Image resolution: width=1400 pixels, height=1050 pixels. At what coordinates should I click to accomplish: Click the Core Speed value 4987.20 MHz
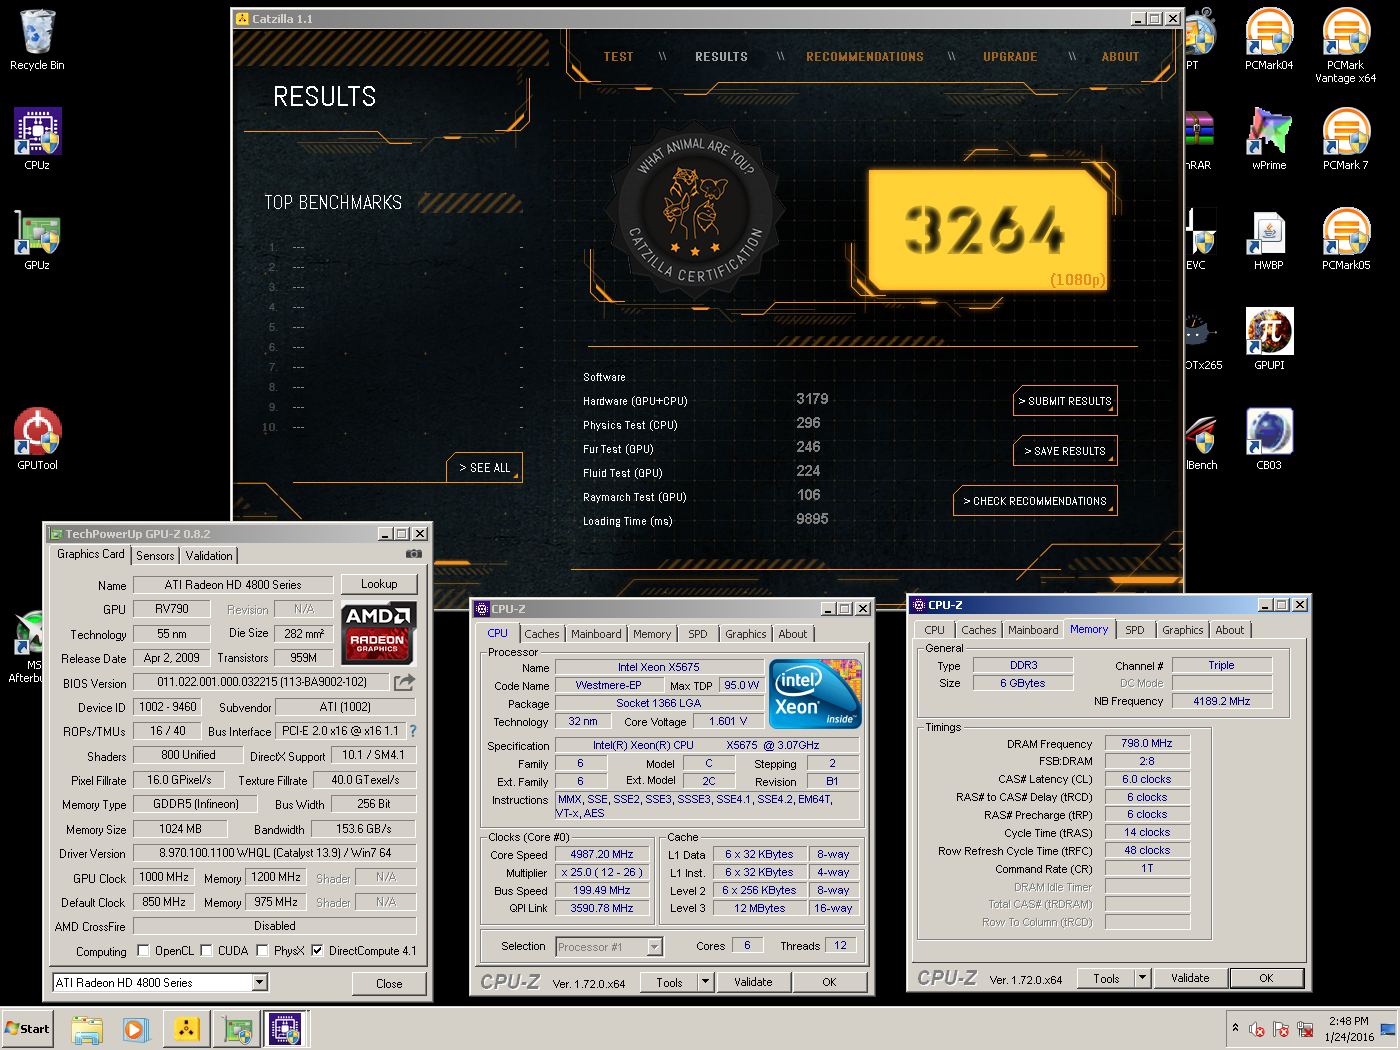[602, 854]
